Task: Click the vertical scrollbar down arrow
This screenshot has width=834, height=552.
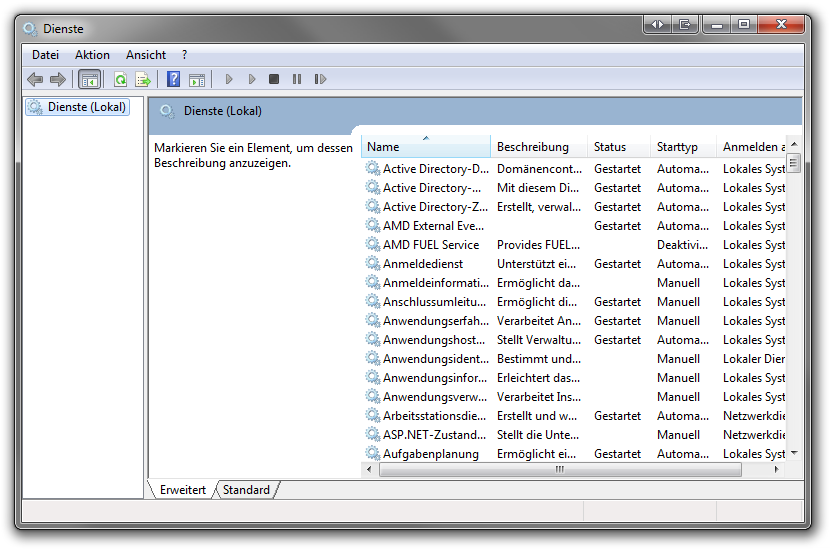Action: 794,453
